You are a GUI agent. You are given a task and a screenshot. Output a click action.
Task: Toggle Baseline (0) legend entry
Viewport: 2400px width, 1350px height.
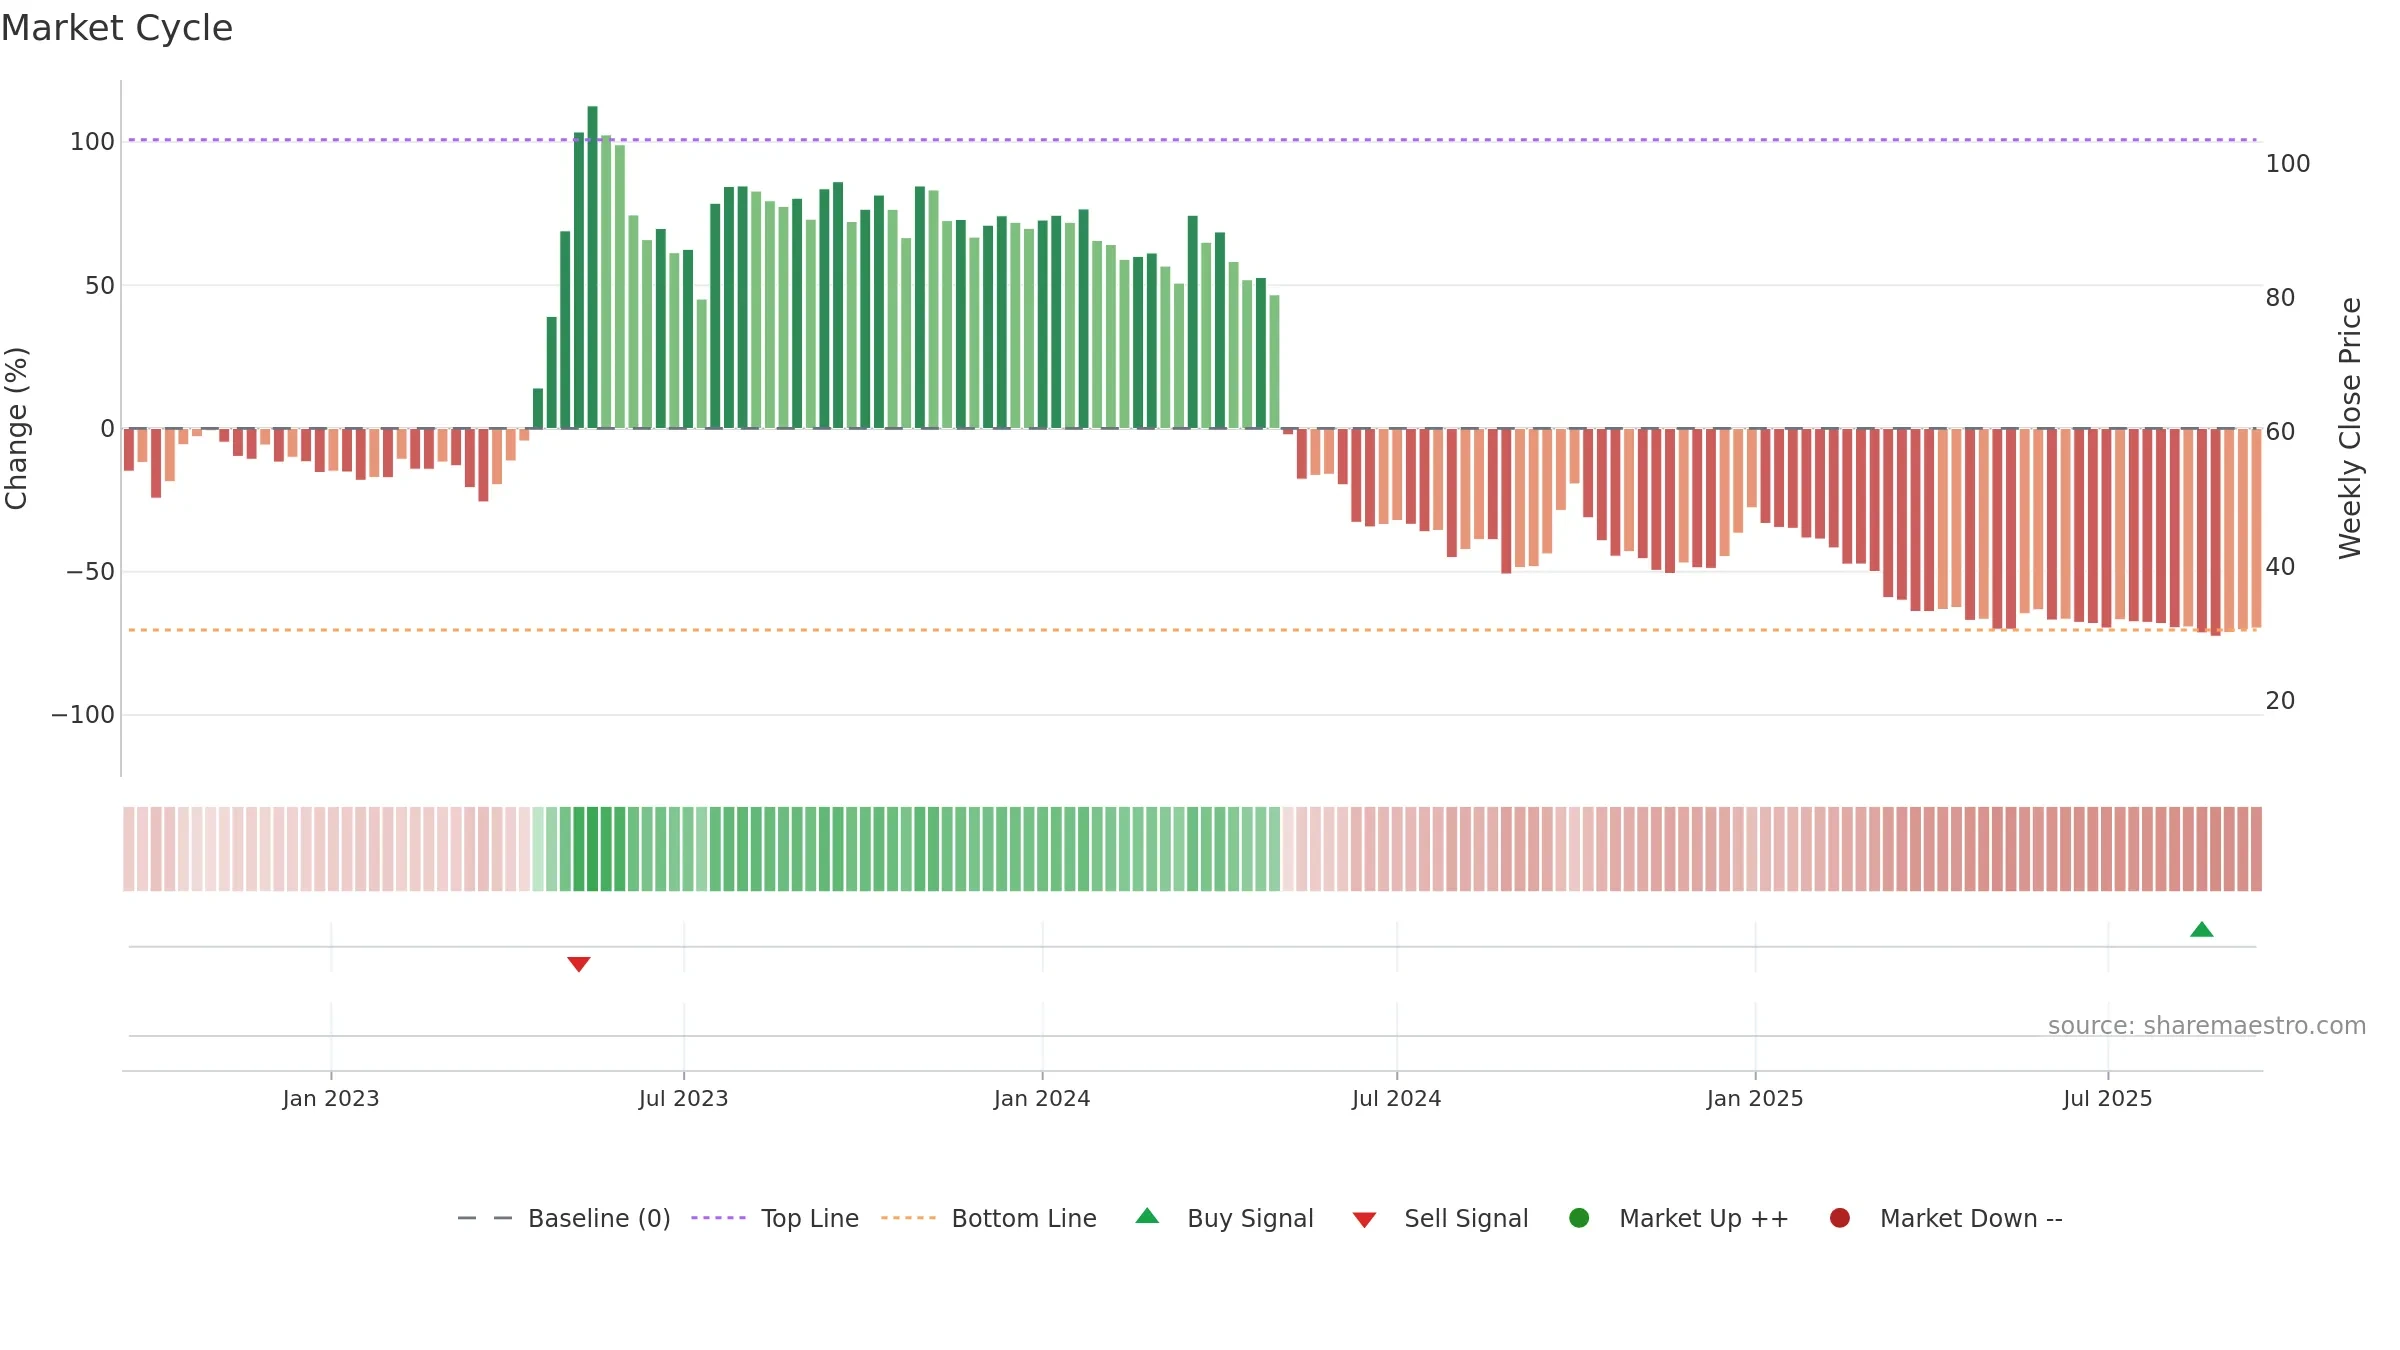563,1218
